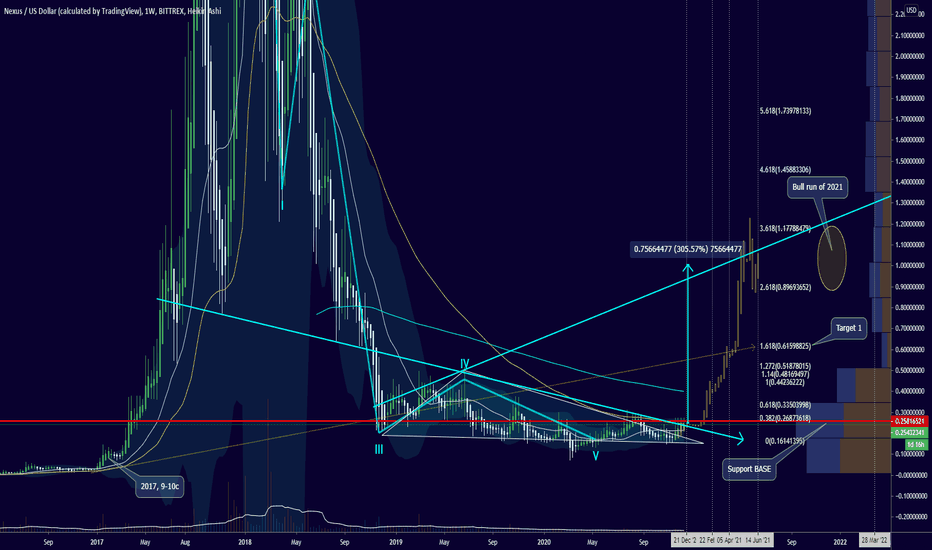Click the Fibonacci level 1.14(0.48169497)
The image size is (932, 550).
(785, 375)
